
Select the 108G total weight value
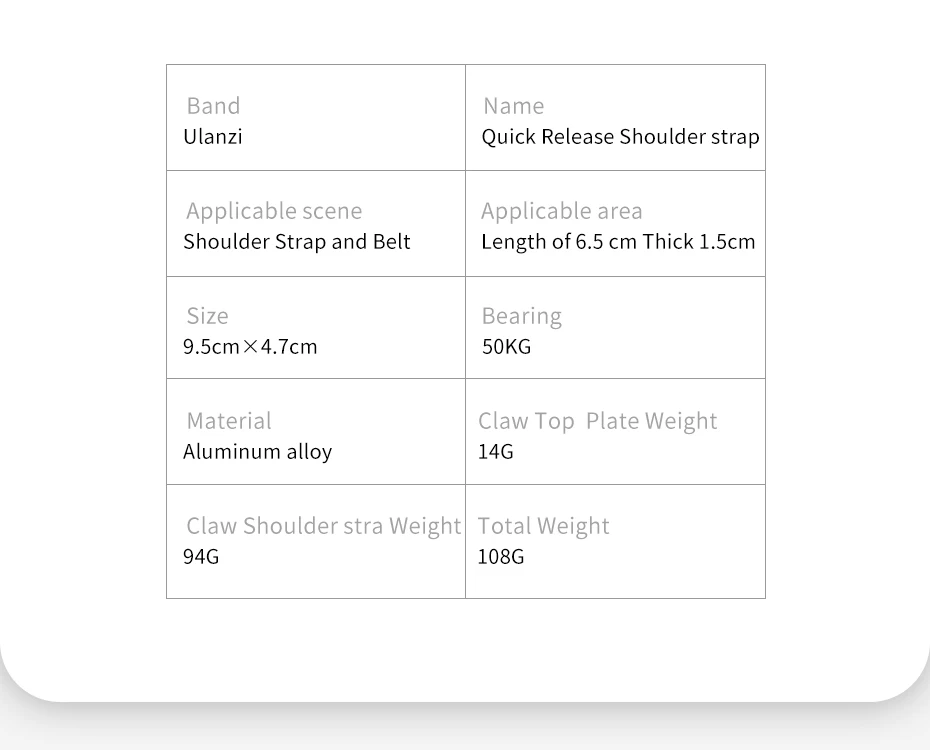pyautogui.click(x=501, y=556)
